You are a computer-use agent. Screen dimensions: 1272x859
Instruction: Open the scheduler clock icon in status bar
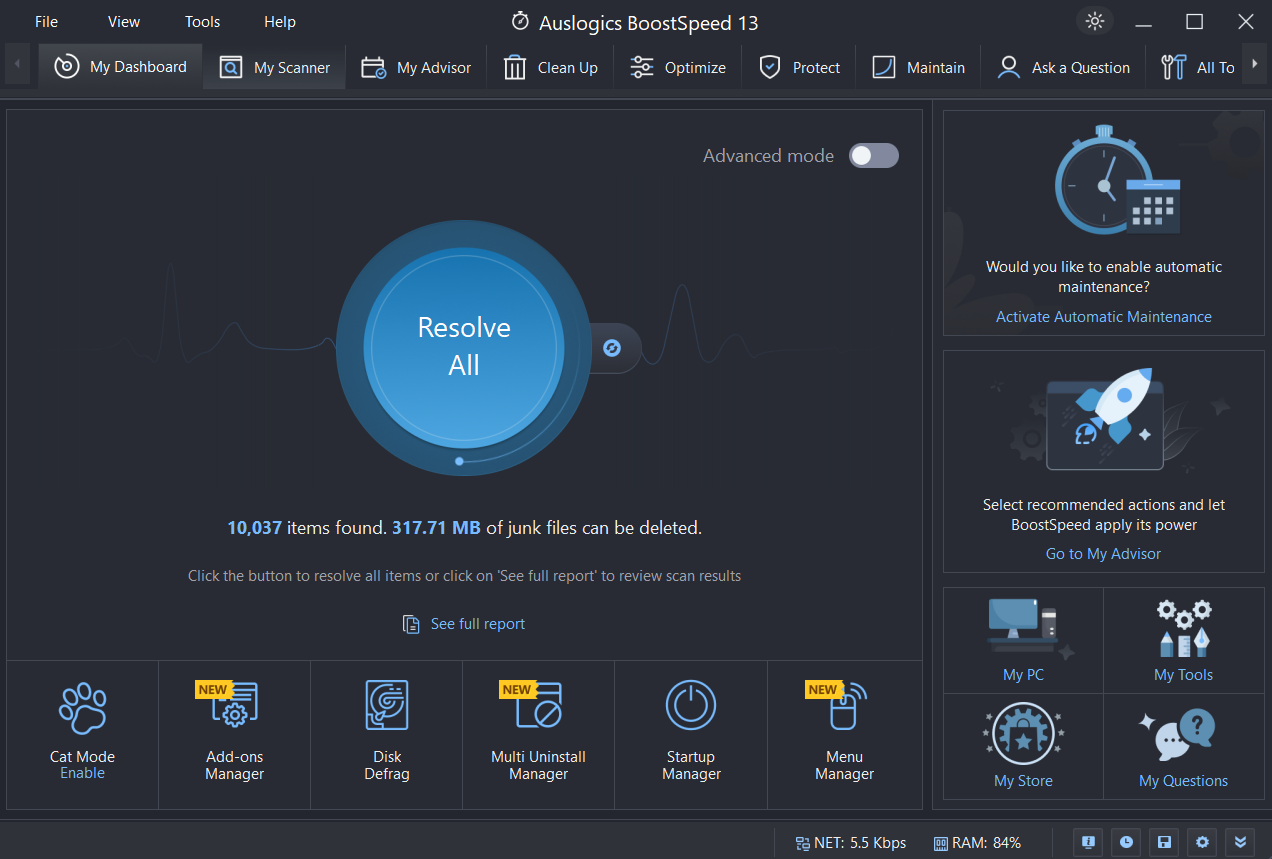click(1126, 842)
